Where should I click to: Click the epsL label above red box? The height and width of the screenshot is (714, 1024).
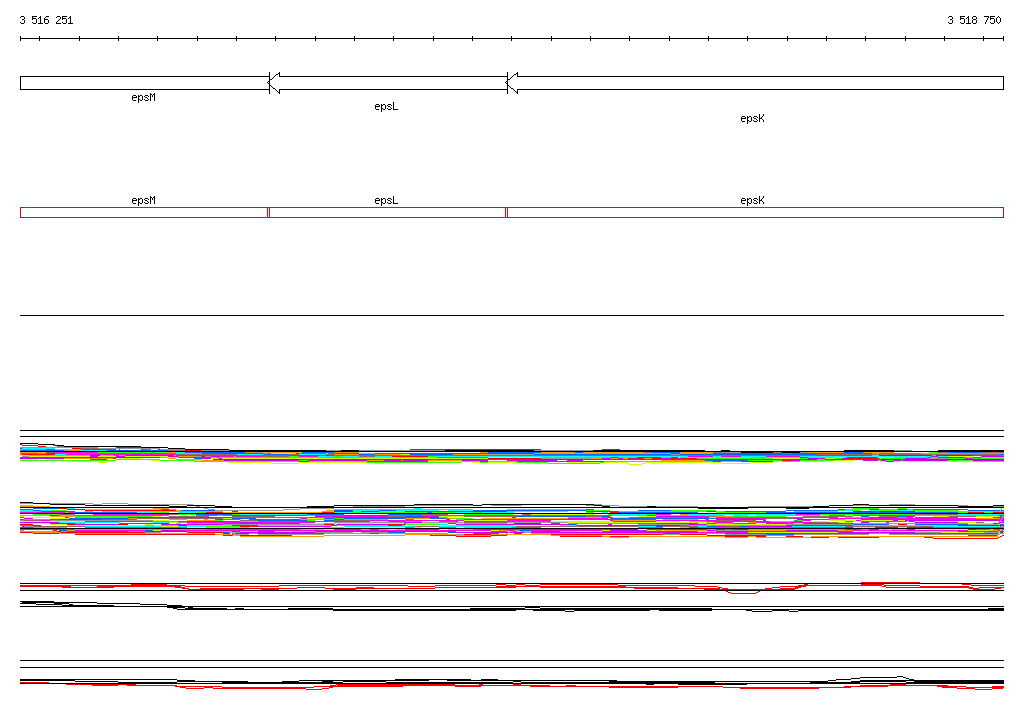(x=386, y=201)
